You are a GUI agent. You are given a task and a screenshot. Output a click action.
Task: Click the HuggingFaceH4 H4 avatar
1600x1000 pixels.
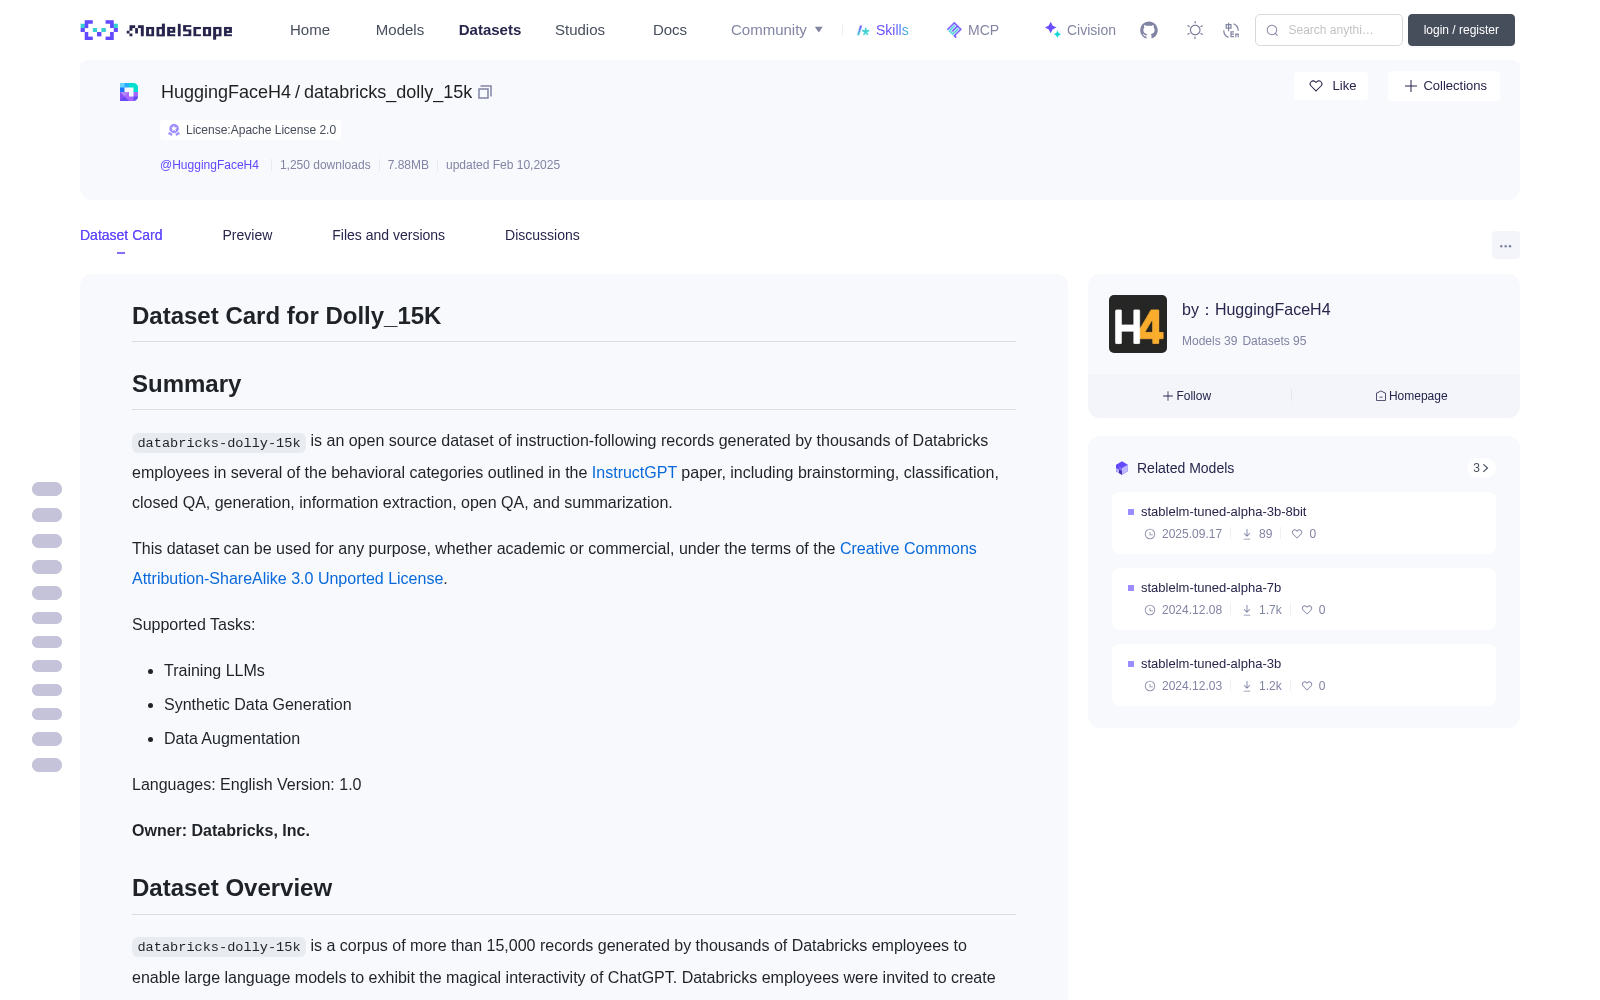pyautogui.click(x=1138, y=324)
